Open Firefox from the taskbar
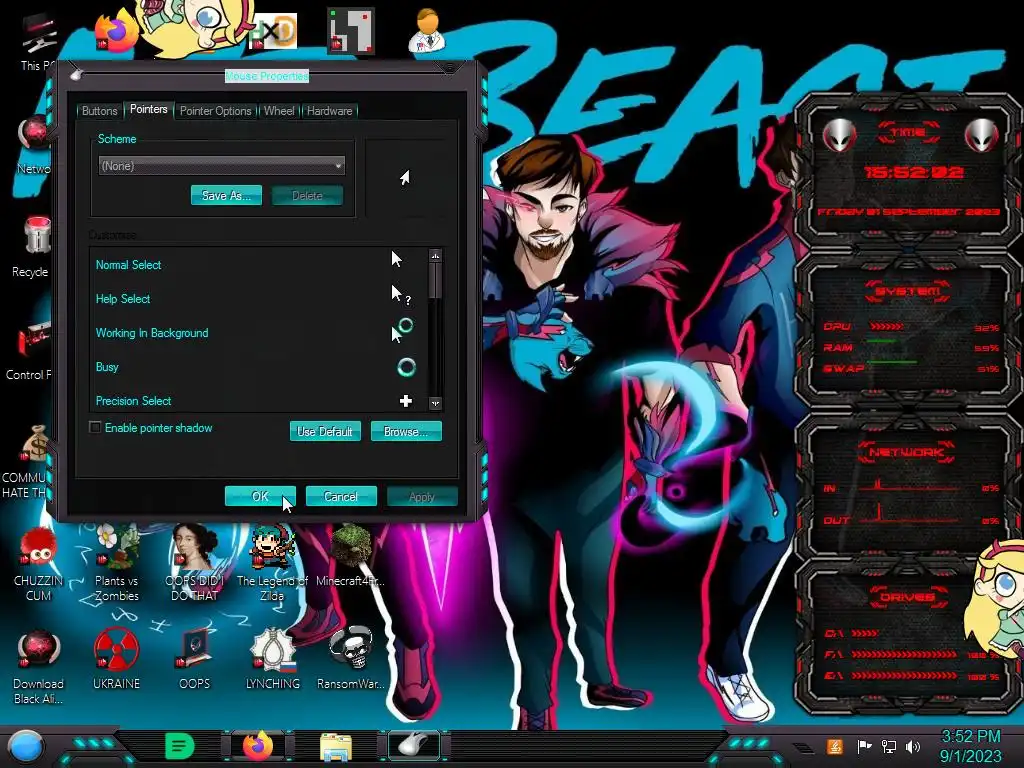 [x=257, y=746]
